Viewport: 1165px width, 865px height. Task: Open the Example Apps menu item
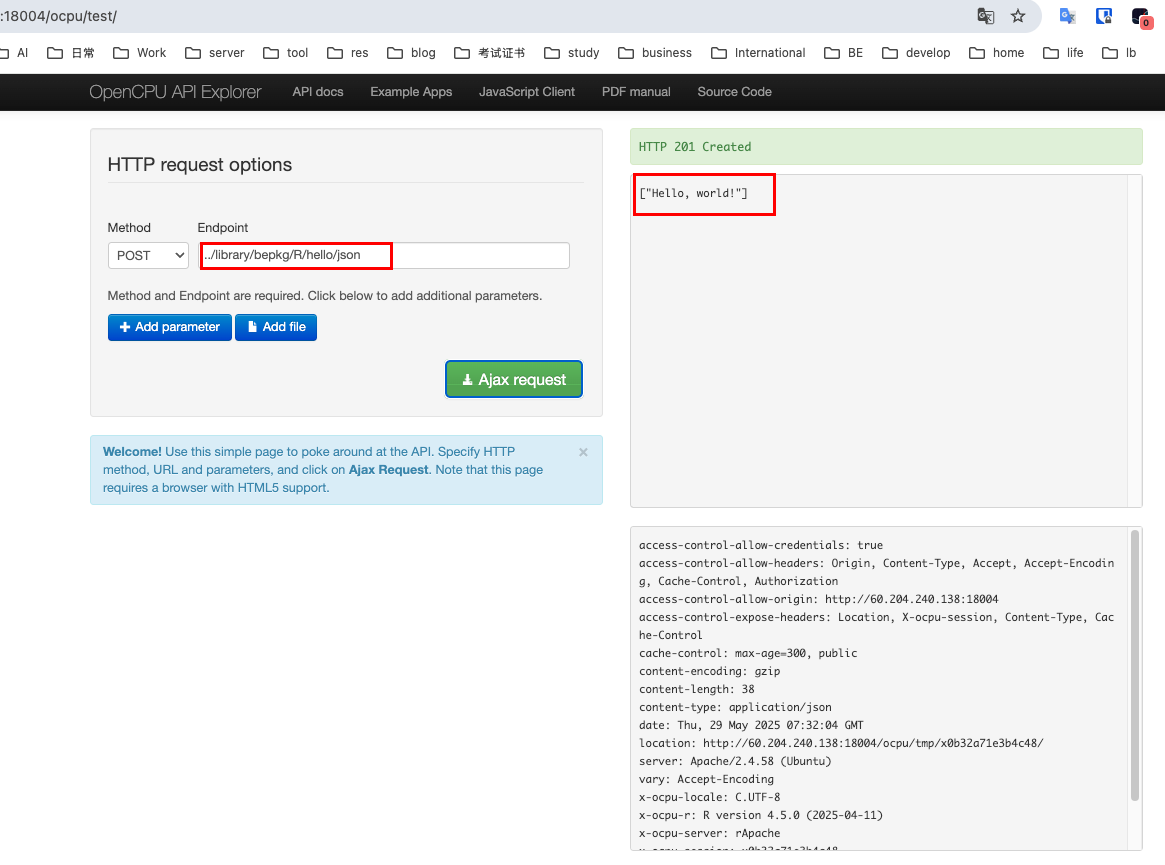(x=411, y=92)
